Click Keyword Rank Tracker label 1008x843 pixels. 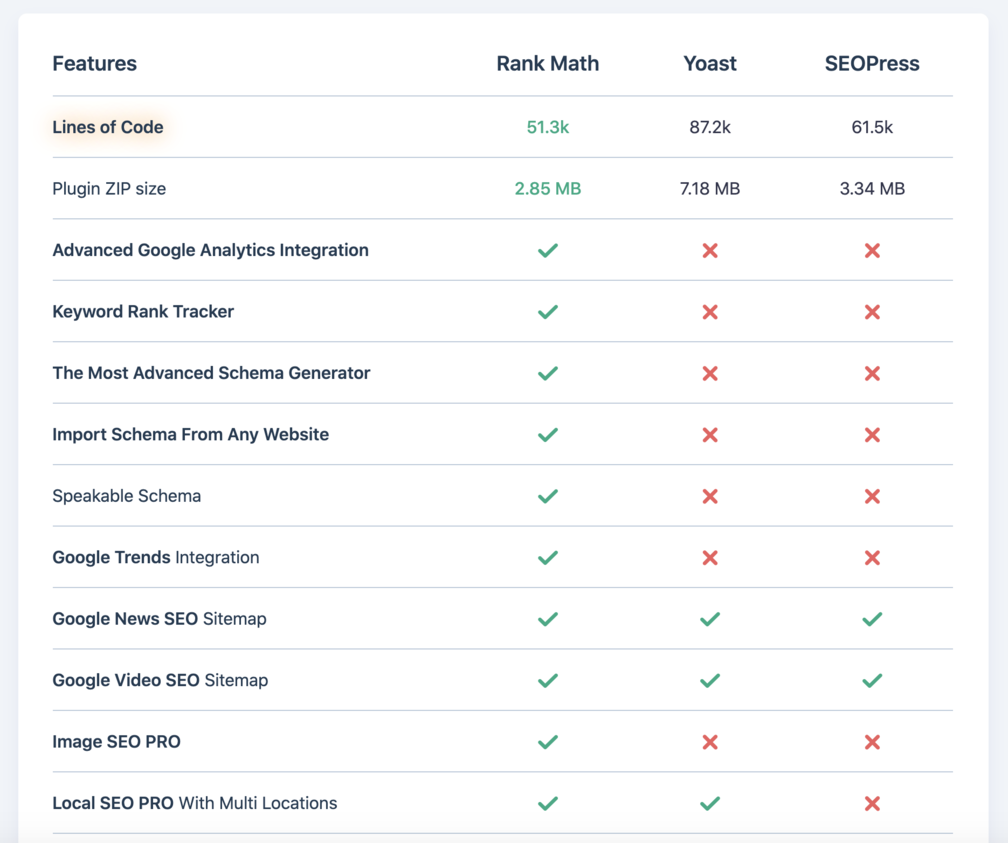point(143,312)
